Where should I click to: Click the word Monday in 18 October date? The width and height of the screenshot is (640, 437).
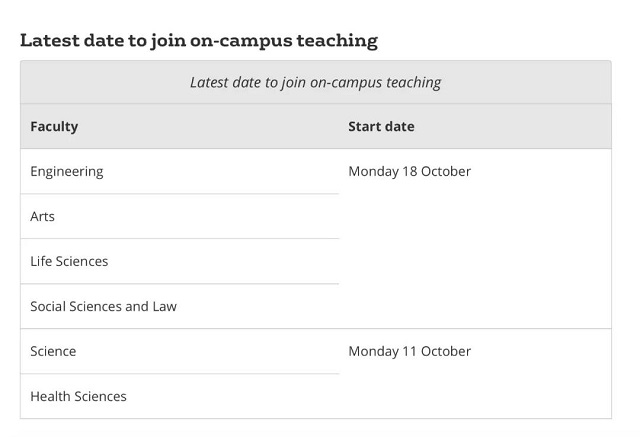click(x=373, y=172)
